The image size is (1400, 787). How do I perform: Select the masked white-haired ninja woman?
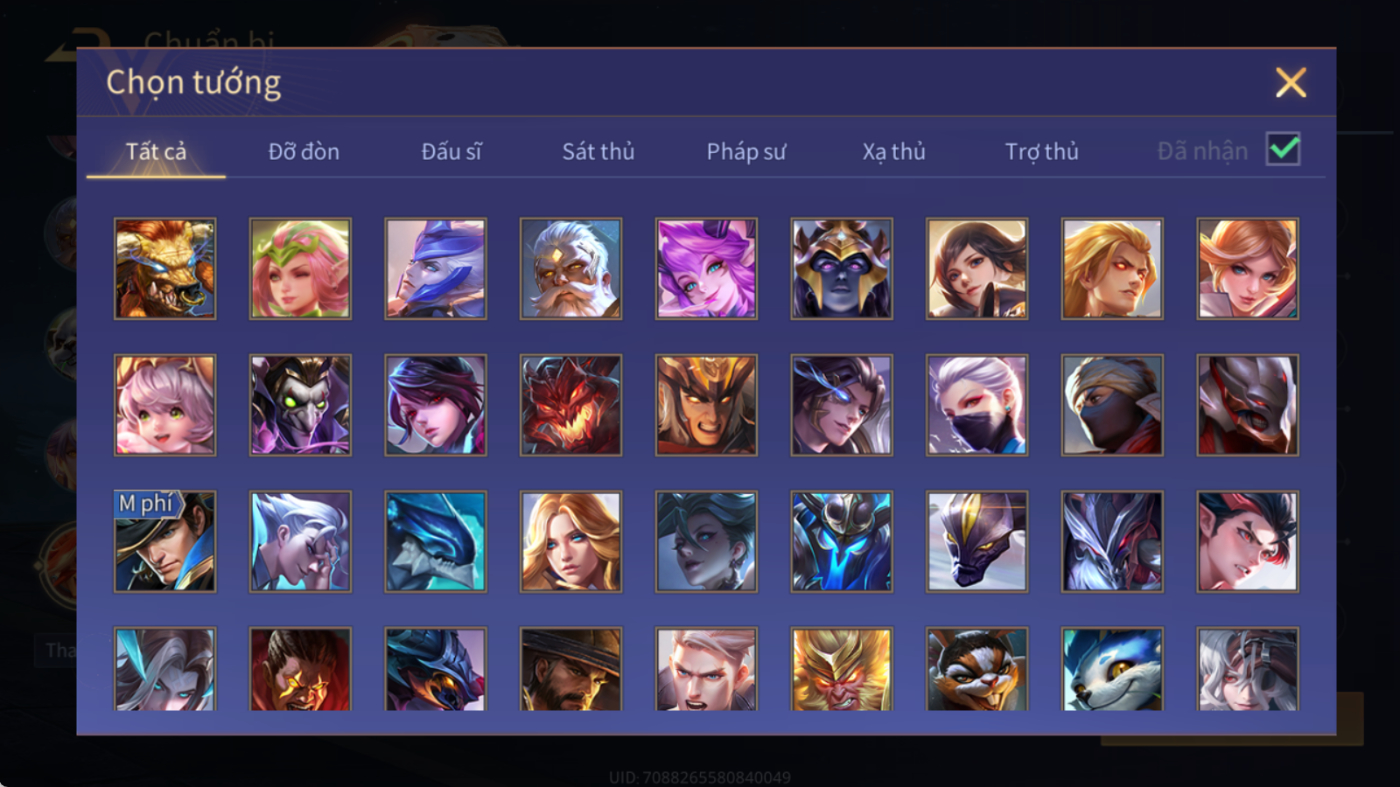(977, 405)
